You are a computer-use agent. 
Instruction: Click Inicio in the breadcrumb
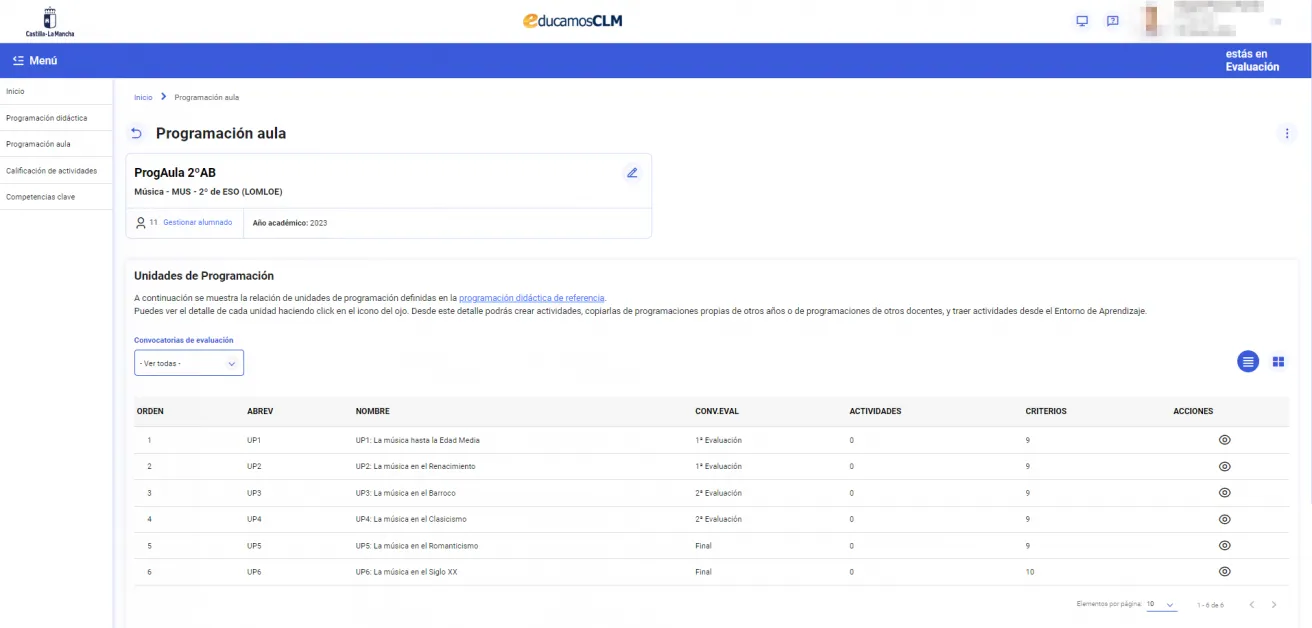[x=143, y=98]
